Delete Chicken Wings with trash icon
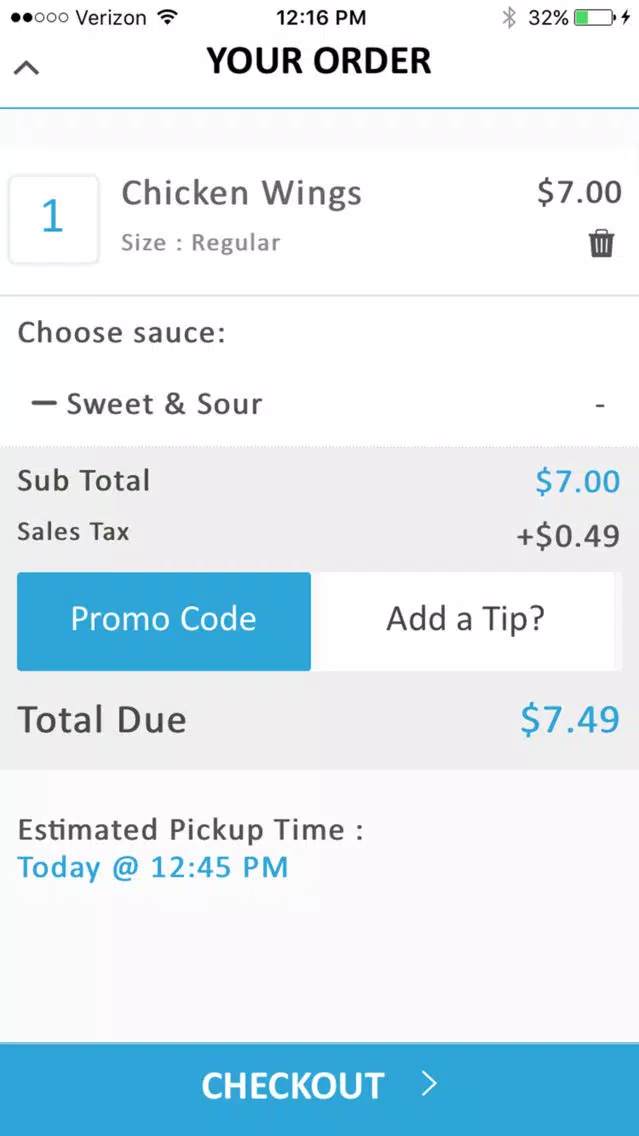This screenshot has width=639, height=1136. click(x=601, y=243)
